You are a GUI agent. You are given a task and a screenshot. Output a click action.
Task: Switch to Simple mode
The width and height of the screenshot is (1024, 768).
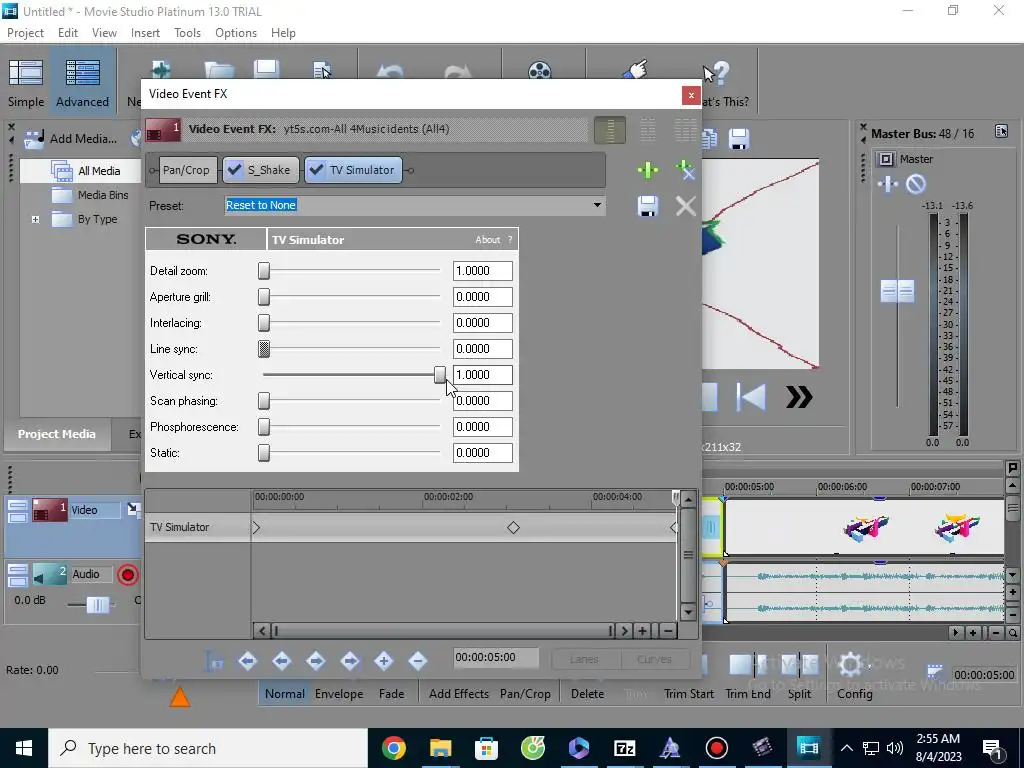26,83
